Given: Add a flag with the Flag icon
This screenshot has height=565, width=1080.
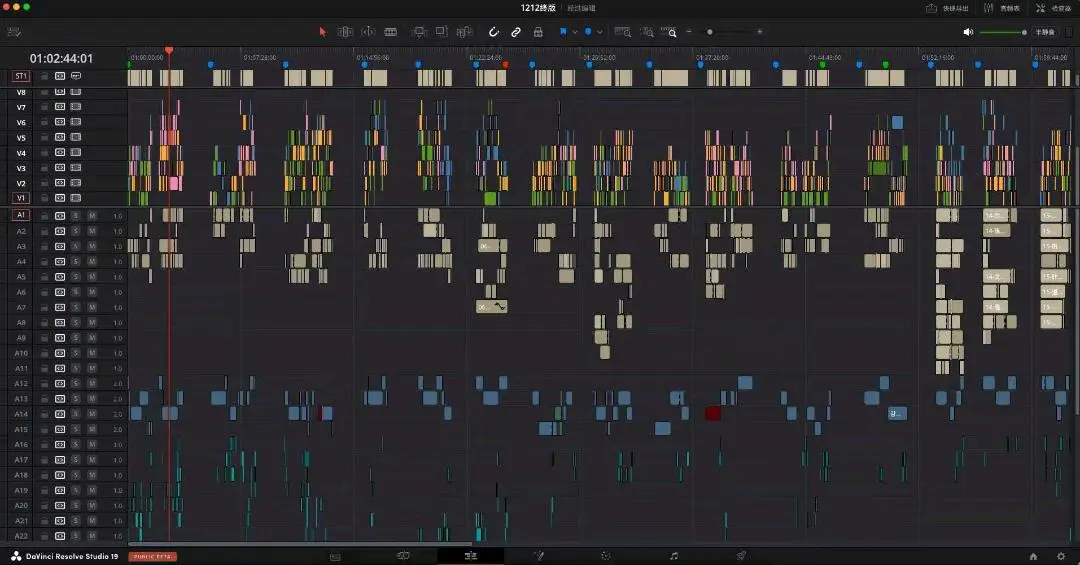Looking at the screenshot, I should point(563,32).
